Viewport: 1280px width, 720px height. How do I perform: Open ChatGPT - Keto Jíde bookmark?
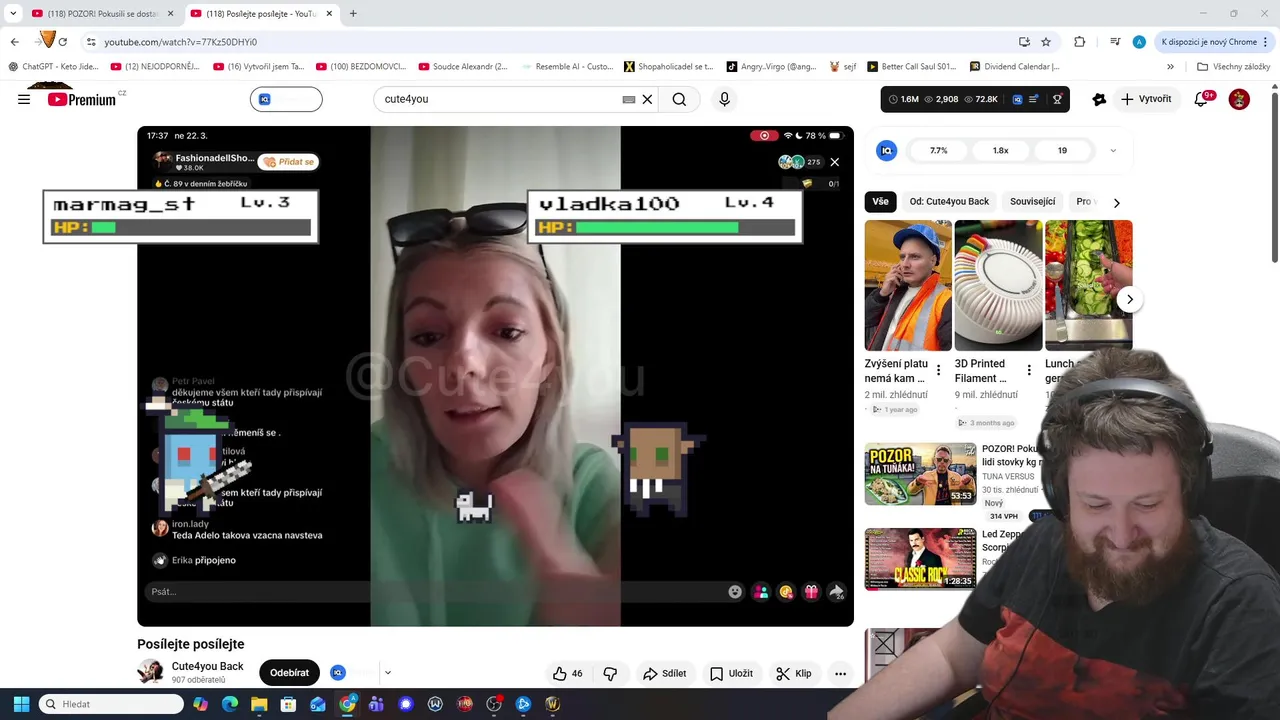[53, 67]
